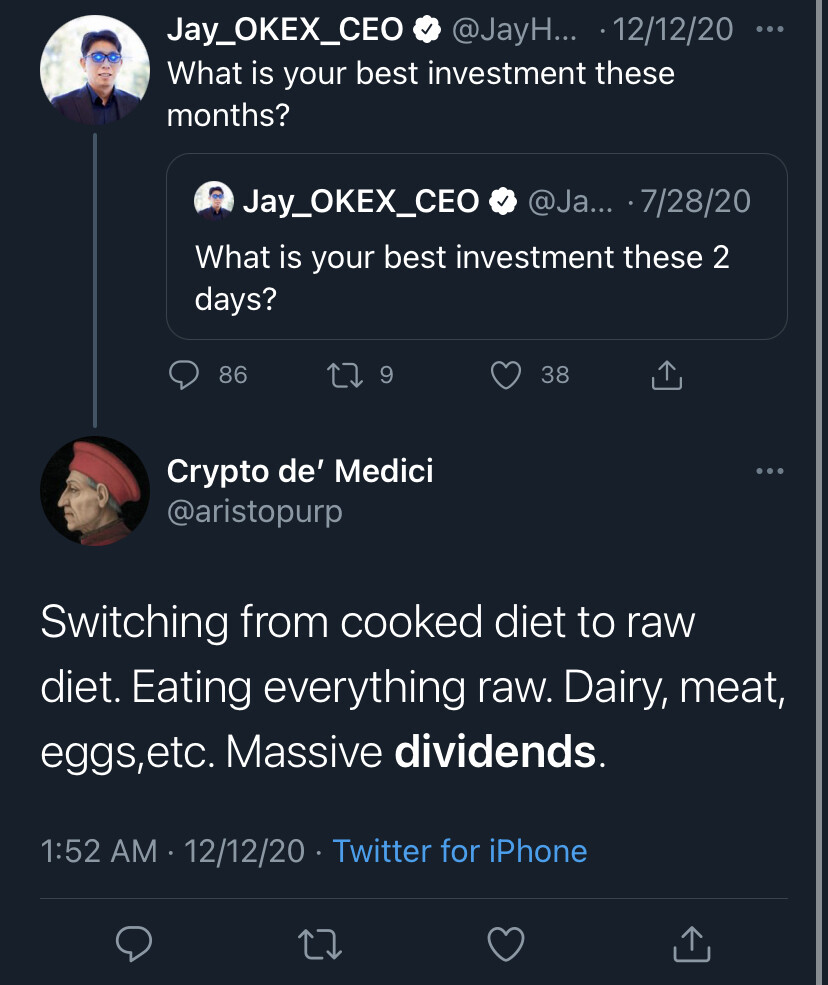Screen dimensions: 828x985
Task: Like the raw diet tweet
Action: point(506,942)
